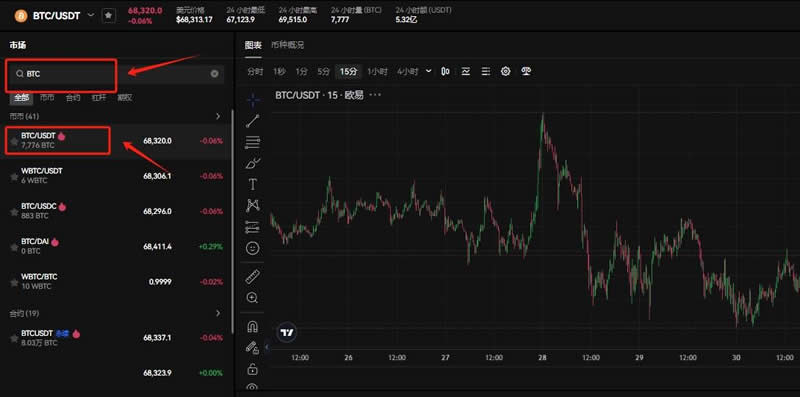
Task: Select the 1小时 timeframe
Action: 378,71
